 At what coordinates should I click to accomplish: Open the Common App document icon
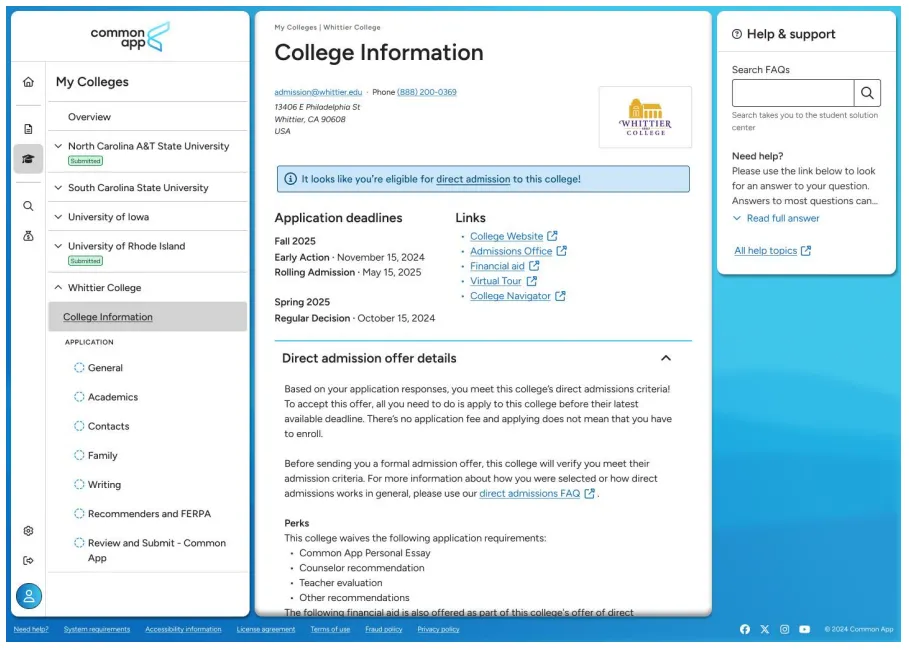[28, 129]
